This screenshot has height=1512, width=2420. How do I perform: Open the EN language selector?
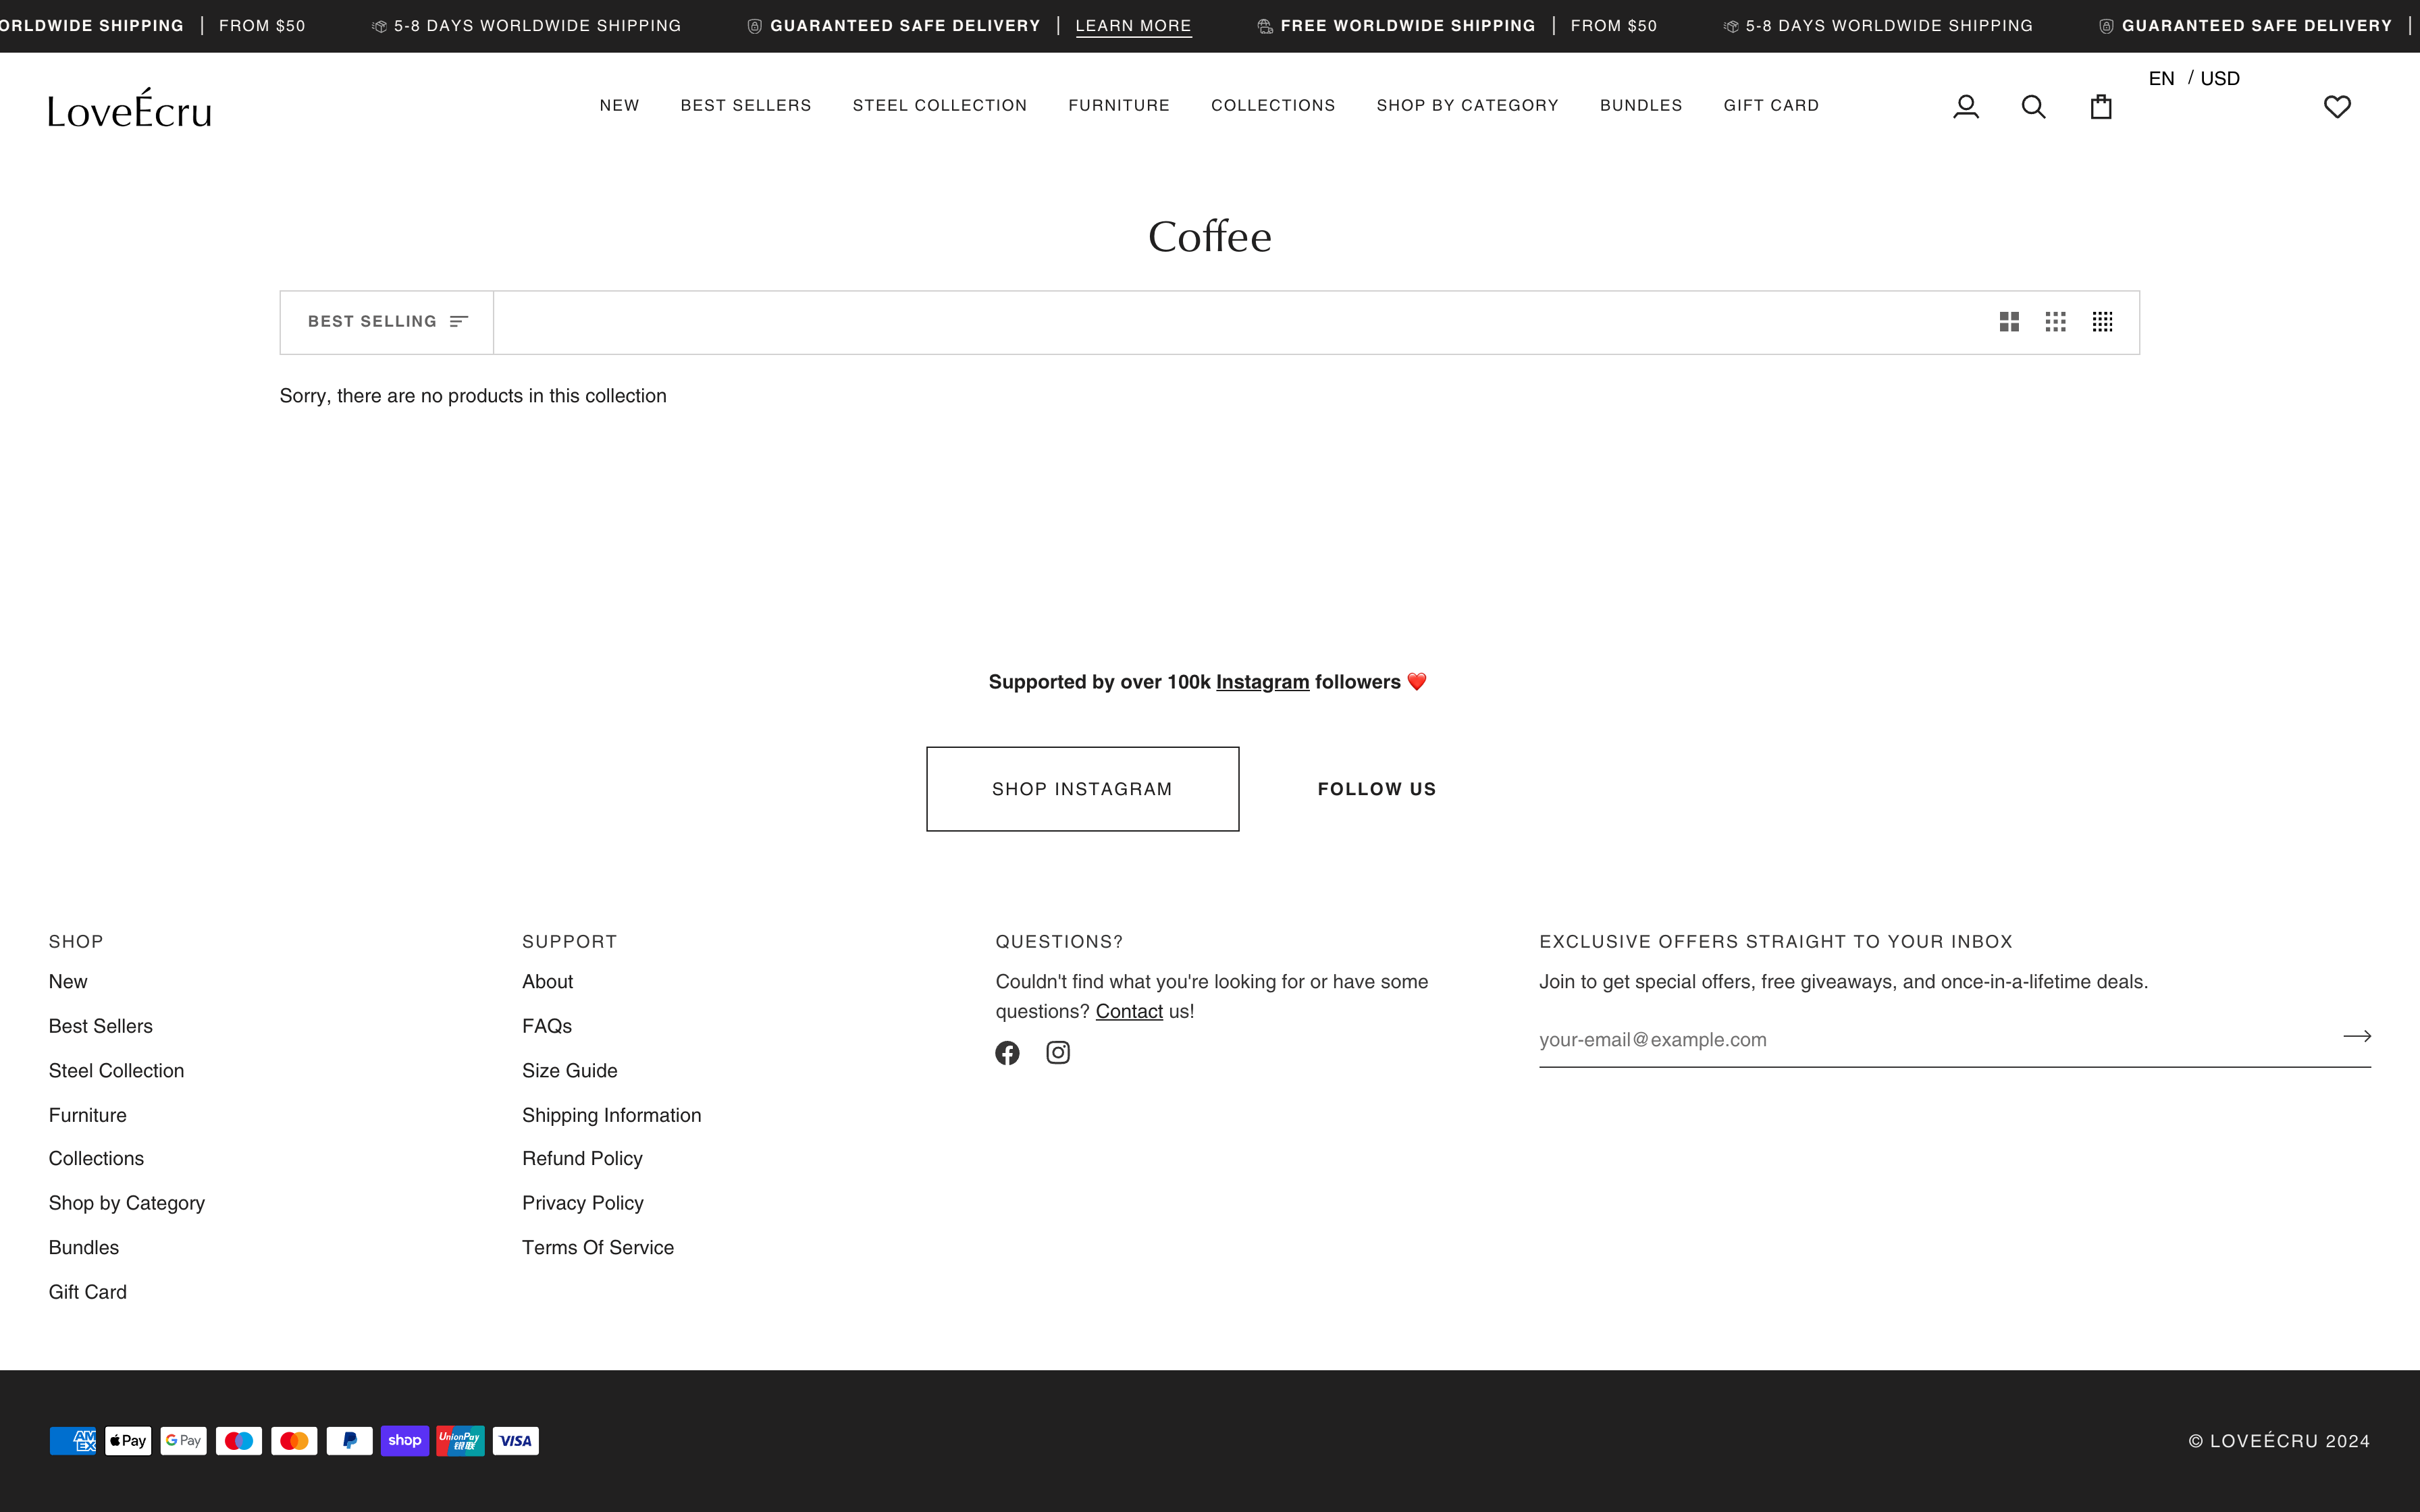point(2162,78)
